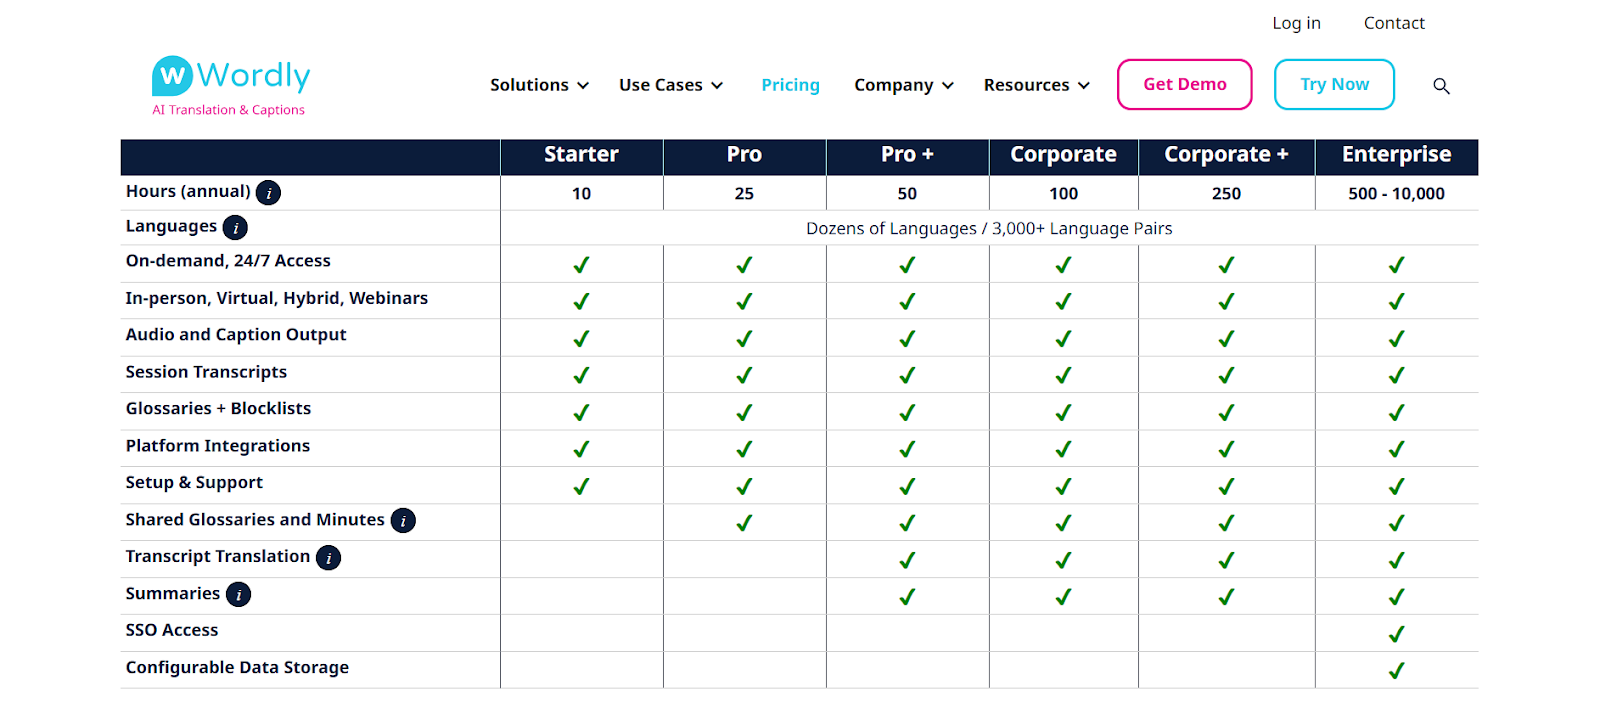Screen dimensions: 1600x714
Task: Click the 500 - 10,000 hours cell
Action: pos(1396,194)
